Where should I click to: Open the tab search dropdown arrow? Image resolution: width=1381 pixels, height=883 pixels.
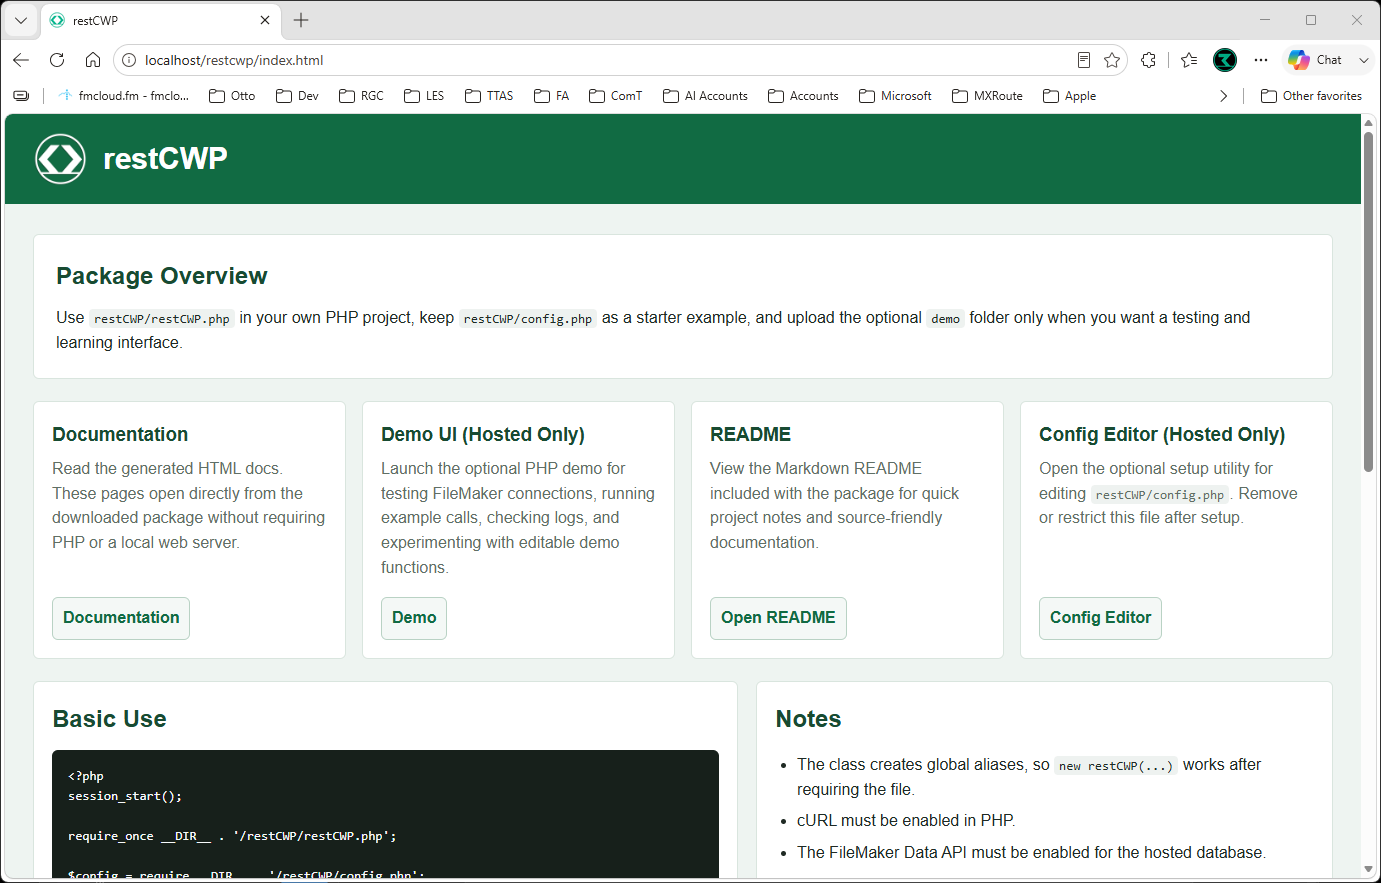click(21, 20)
